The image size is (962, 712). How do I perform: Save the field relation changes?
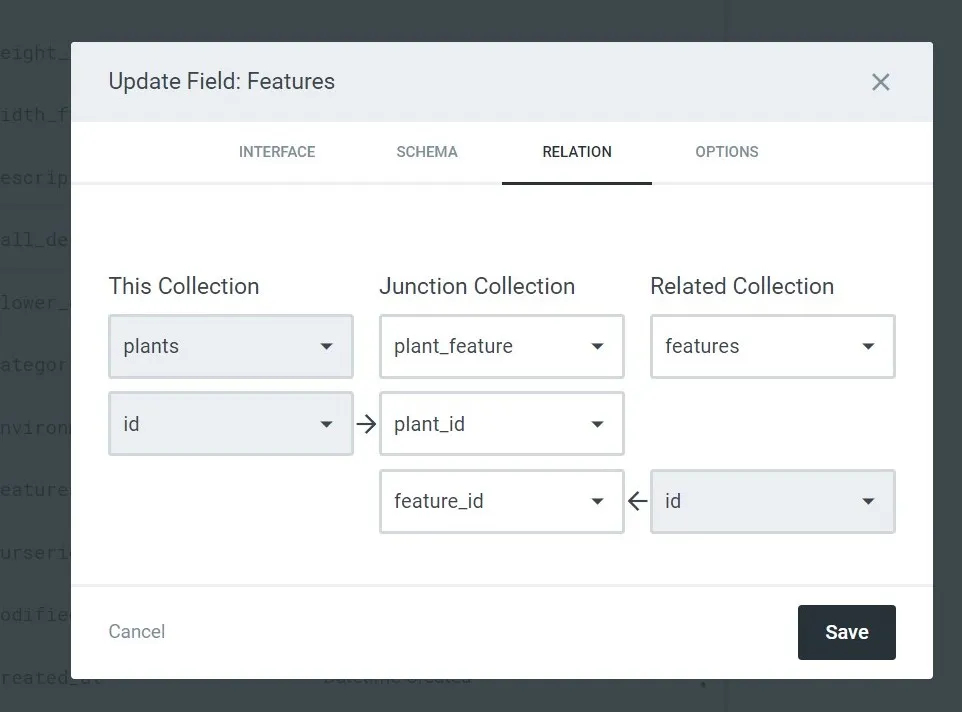pyautogui.click(x=846, y=632)
